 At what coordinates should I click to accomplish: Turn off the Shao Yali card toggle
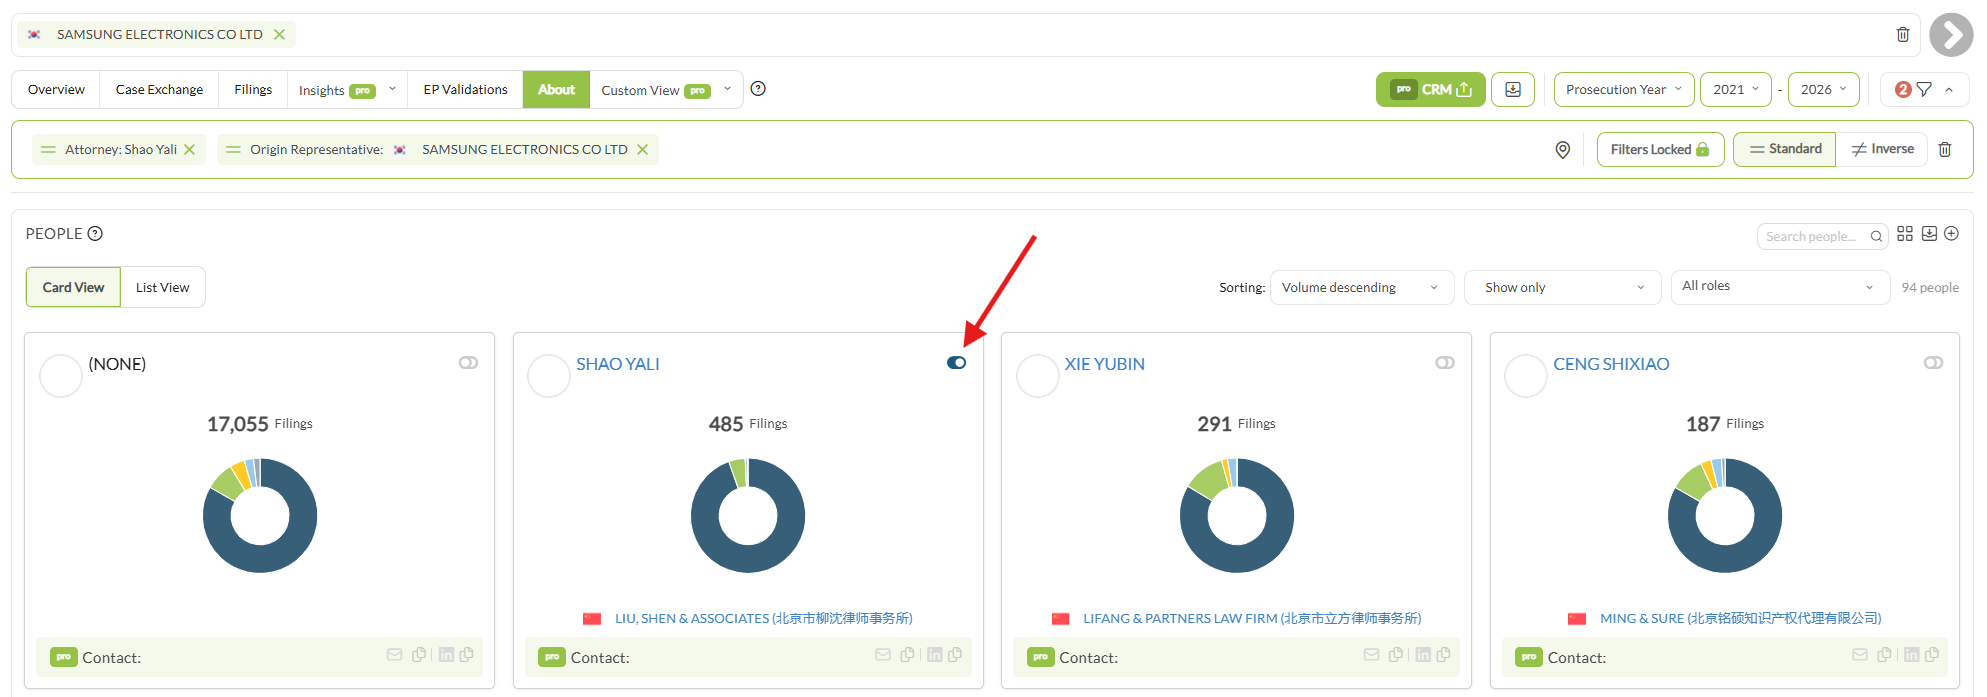(957, 363)
